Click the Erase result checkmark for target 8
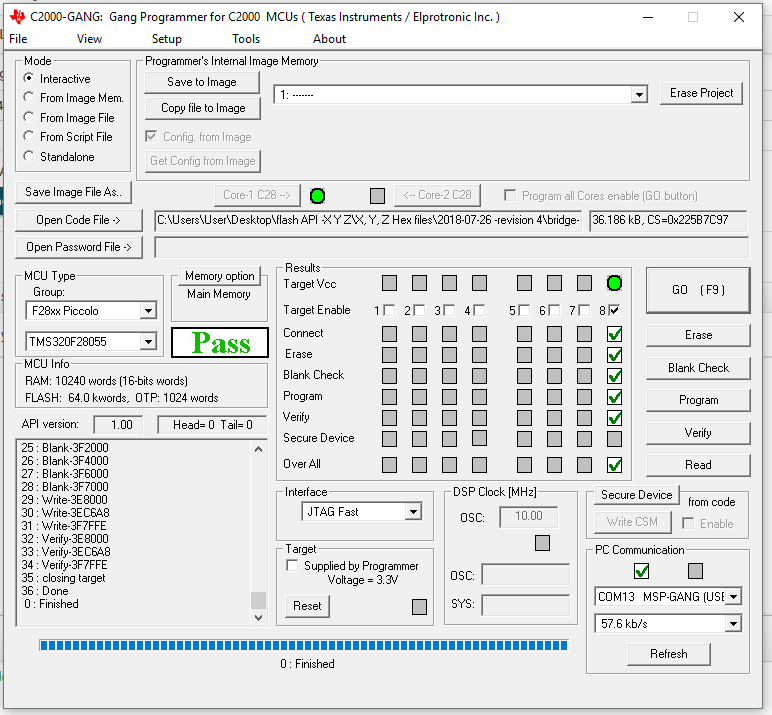 [x=614, y=355]
